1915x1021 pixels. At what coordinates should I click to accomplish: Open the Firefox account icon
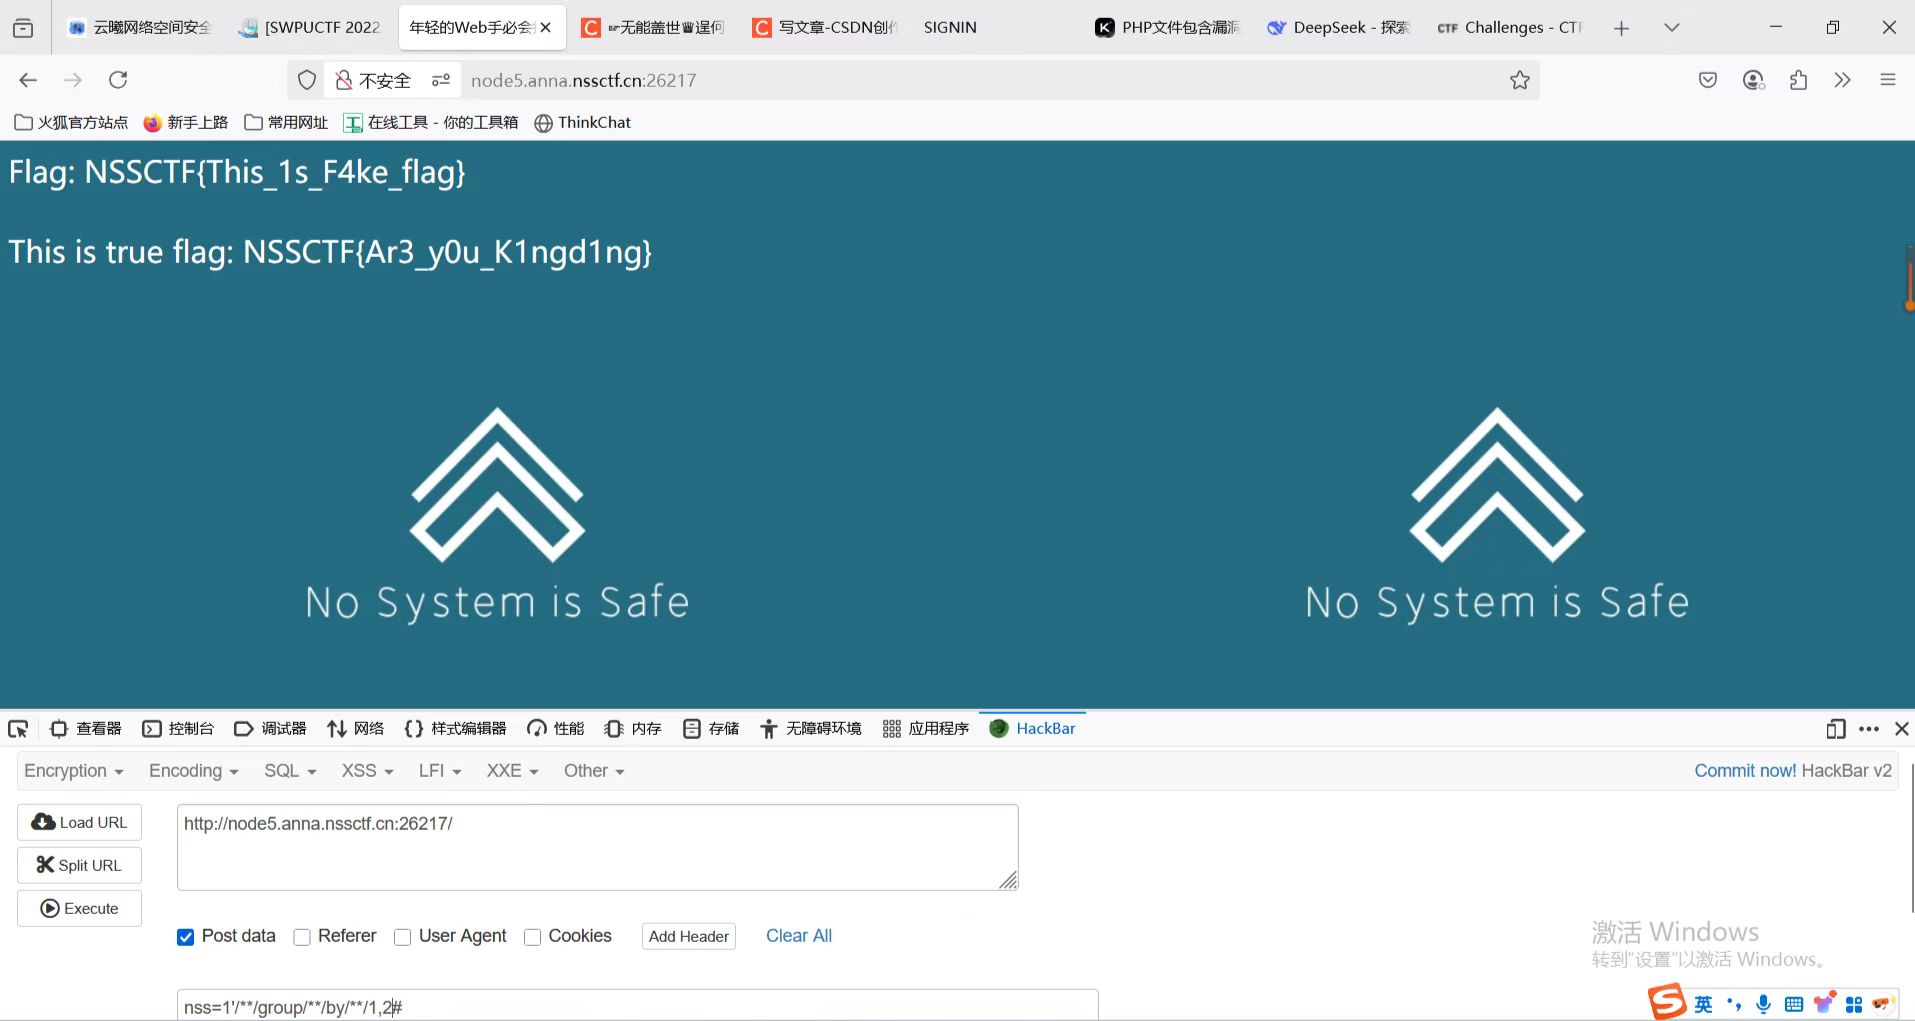1753,80
